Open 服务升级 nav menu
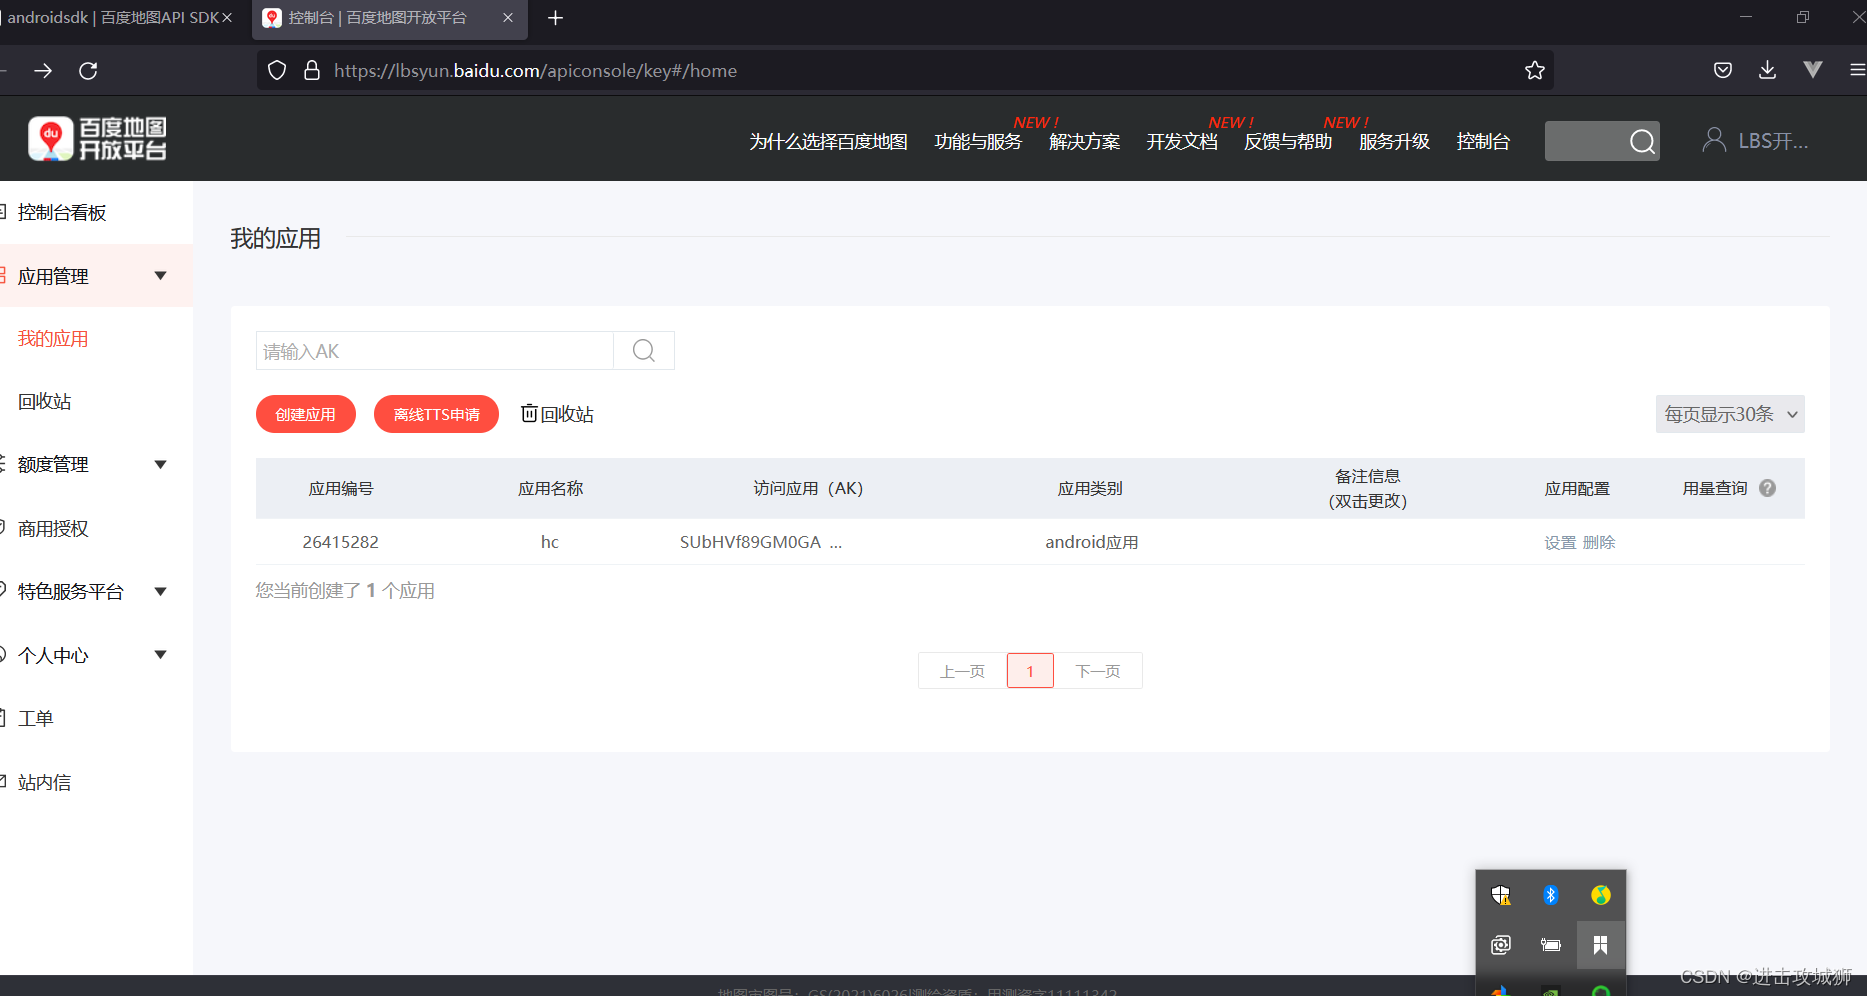1867x996 pixels. [x=1394, y=142]
